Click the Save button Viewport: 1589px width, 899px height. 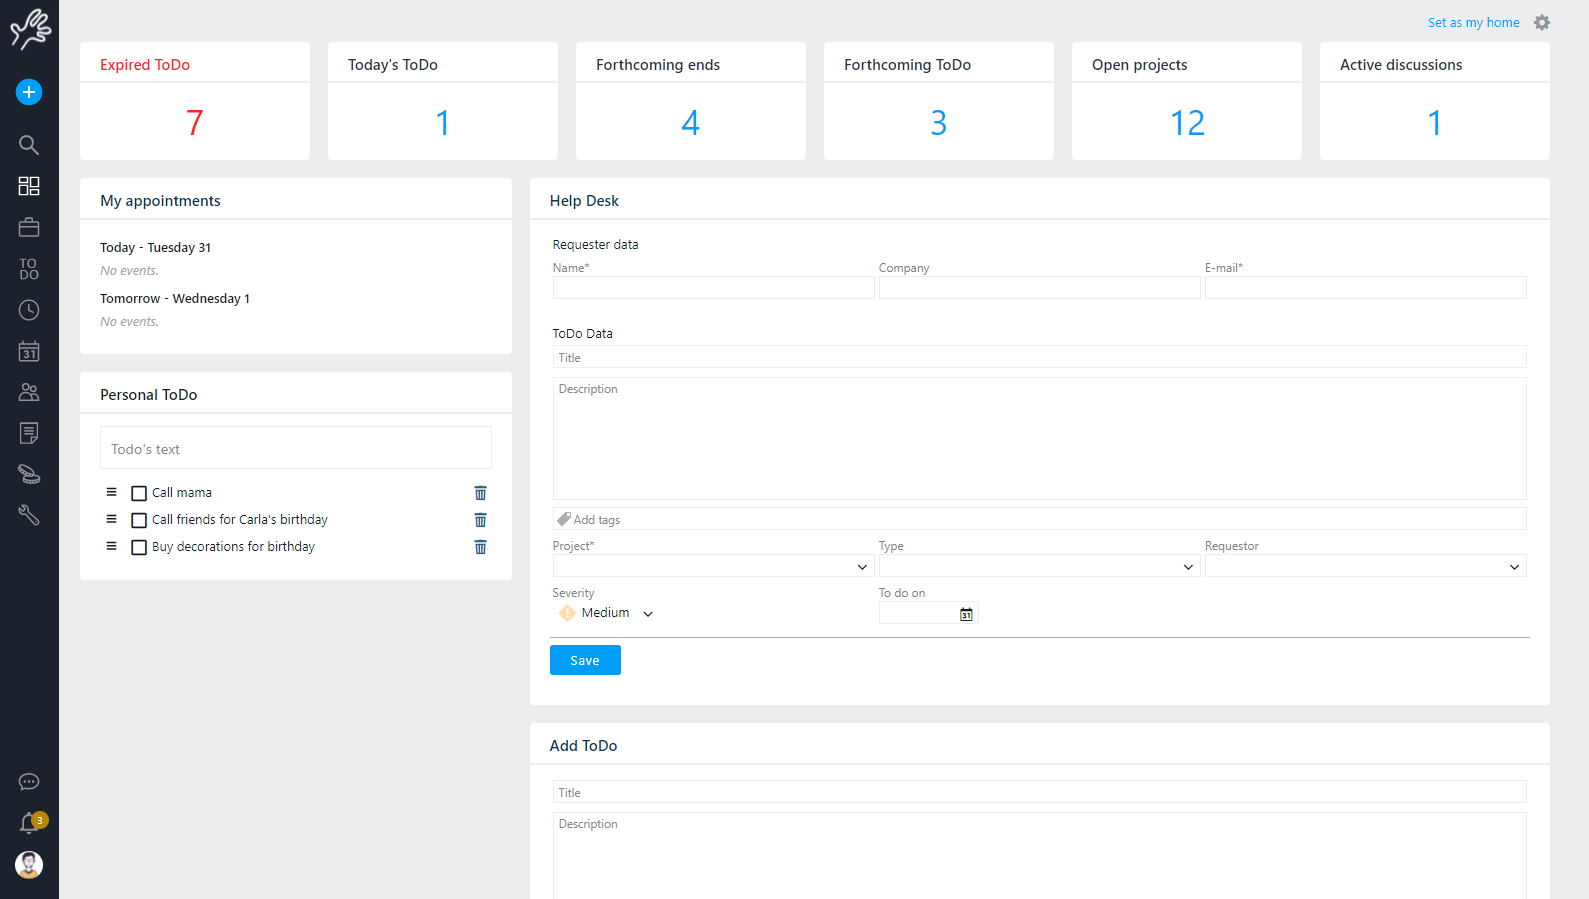[585, 660]
